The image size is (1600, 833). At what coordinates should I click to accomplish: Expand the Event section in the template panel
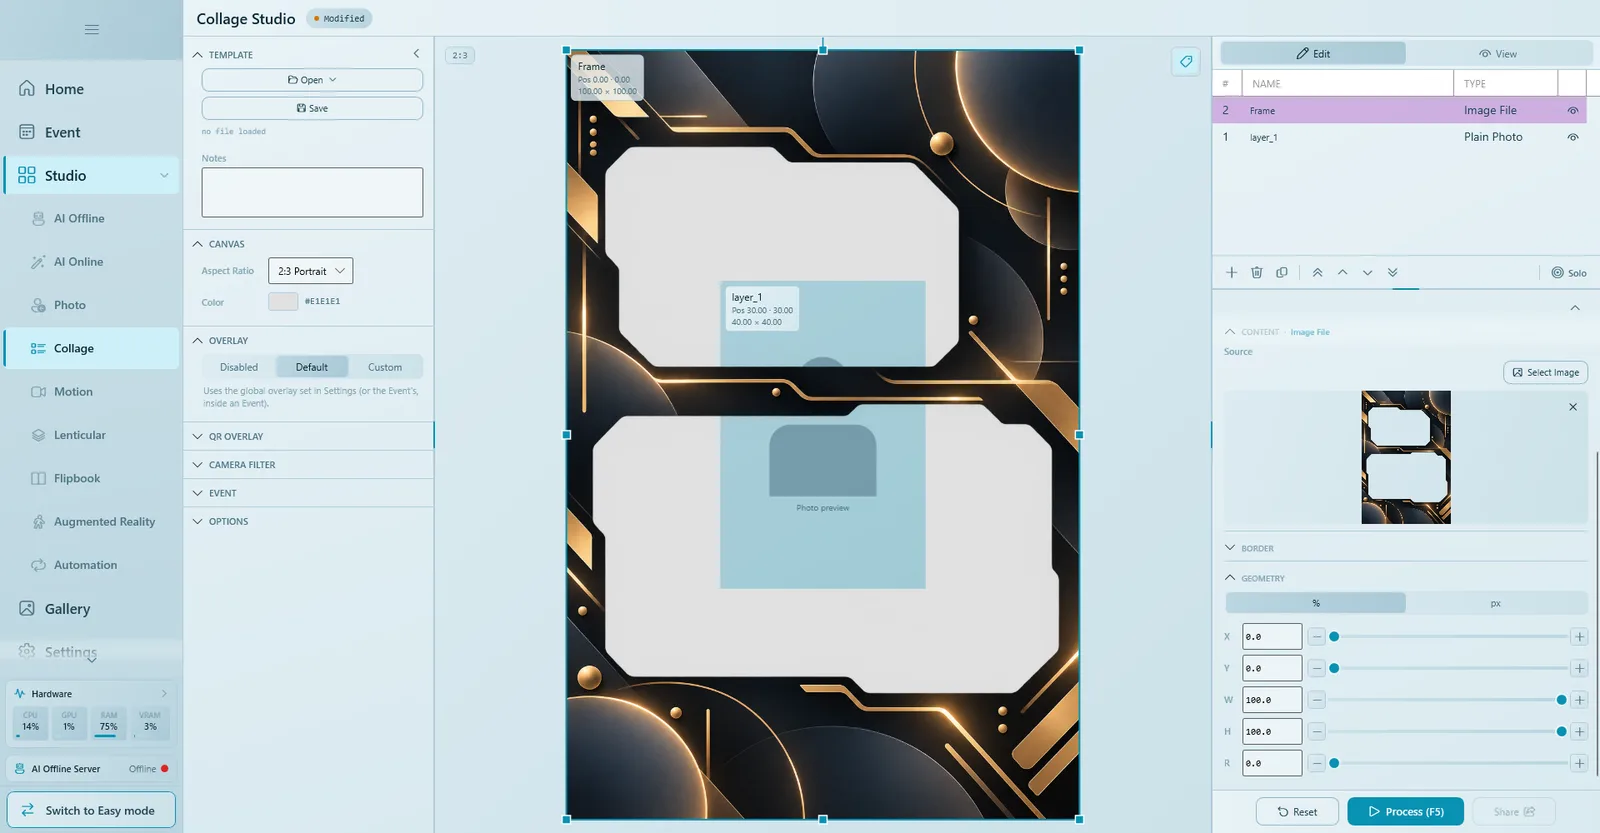310,493
